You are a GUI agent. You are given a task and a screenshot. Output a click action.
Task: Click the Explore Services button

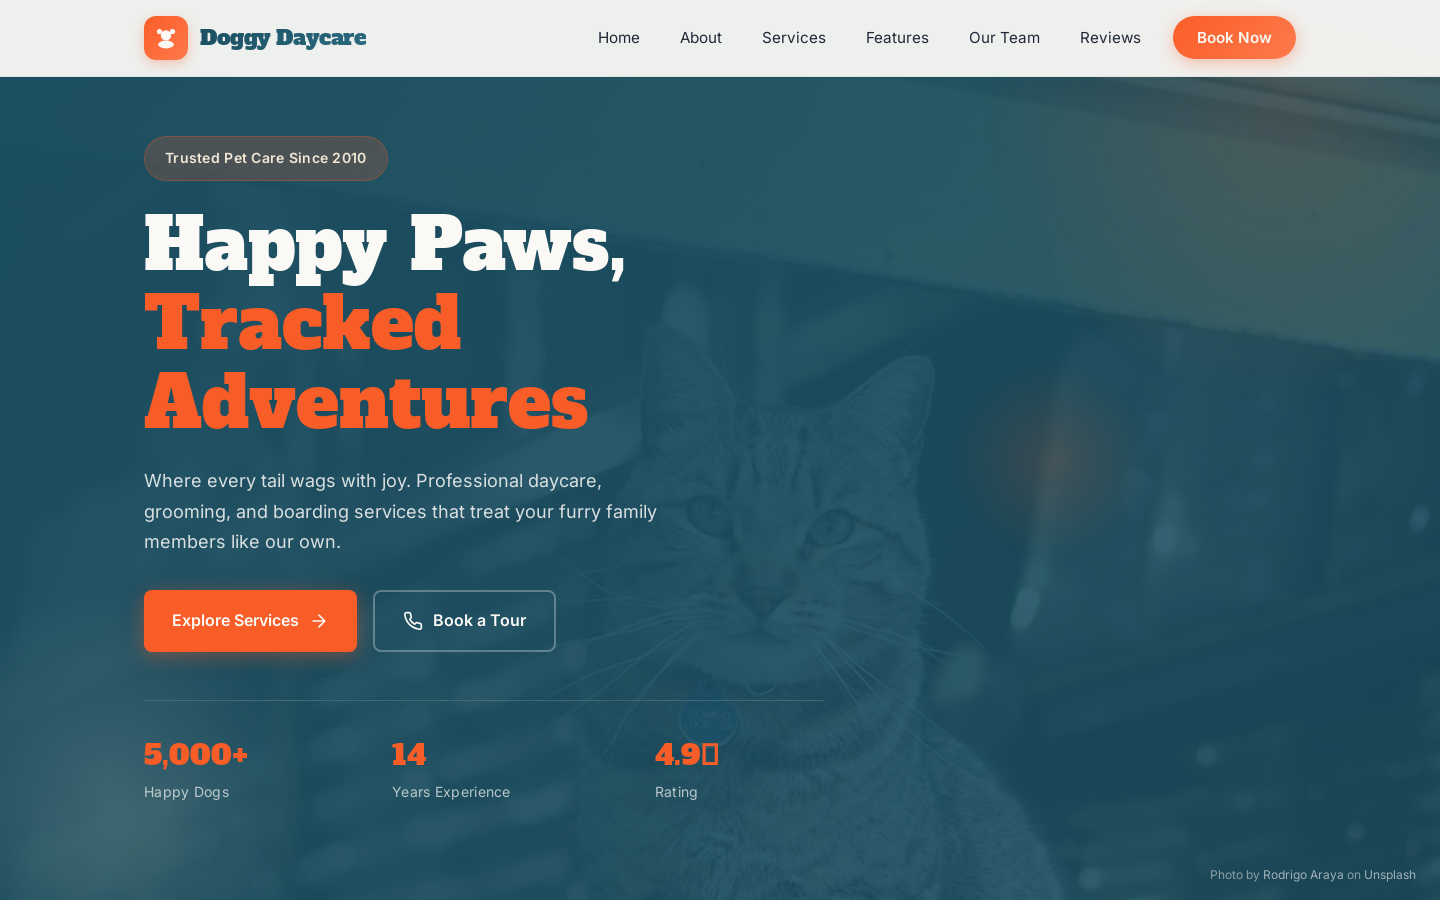coord(250,621)
